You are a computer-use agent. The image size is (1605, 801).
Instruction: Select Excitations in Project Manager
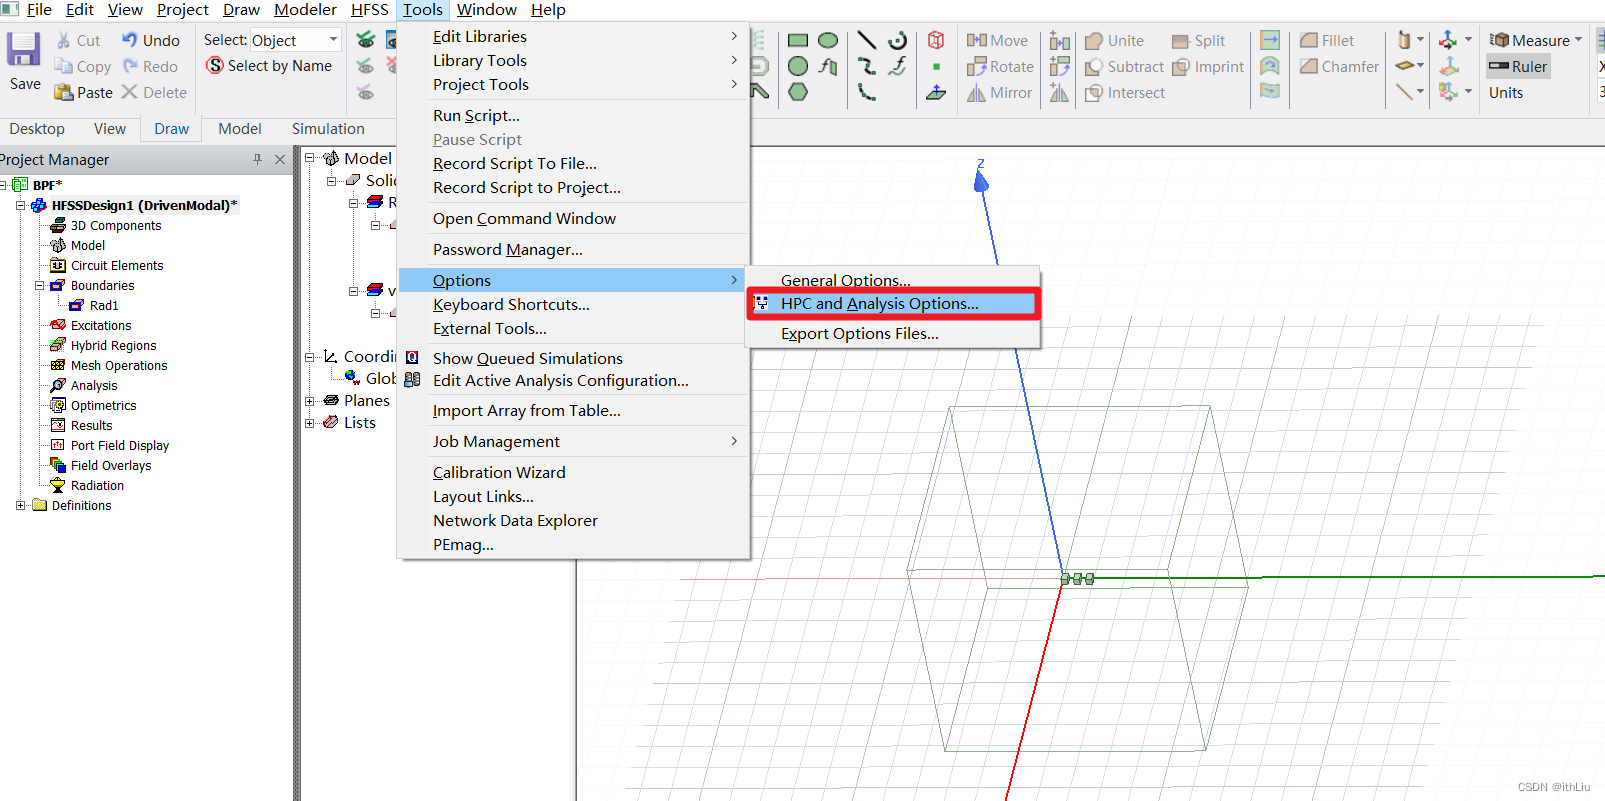(x=91, y=325)
